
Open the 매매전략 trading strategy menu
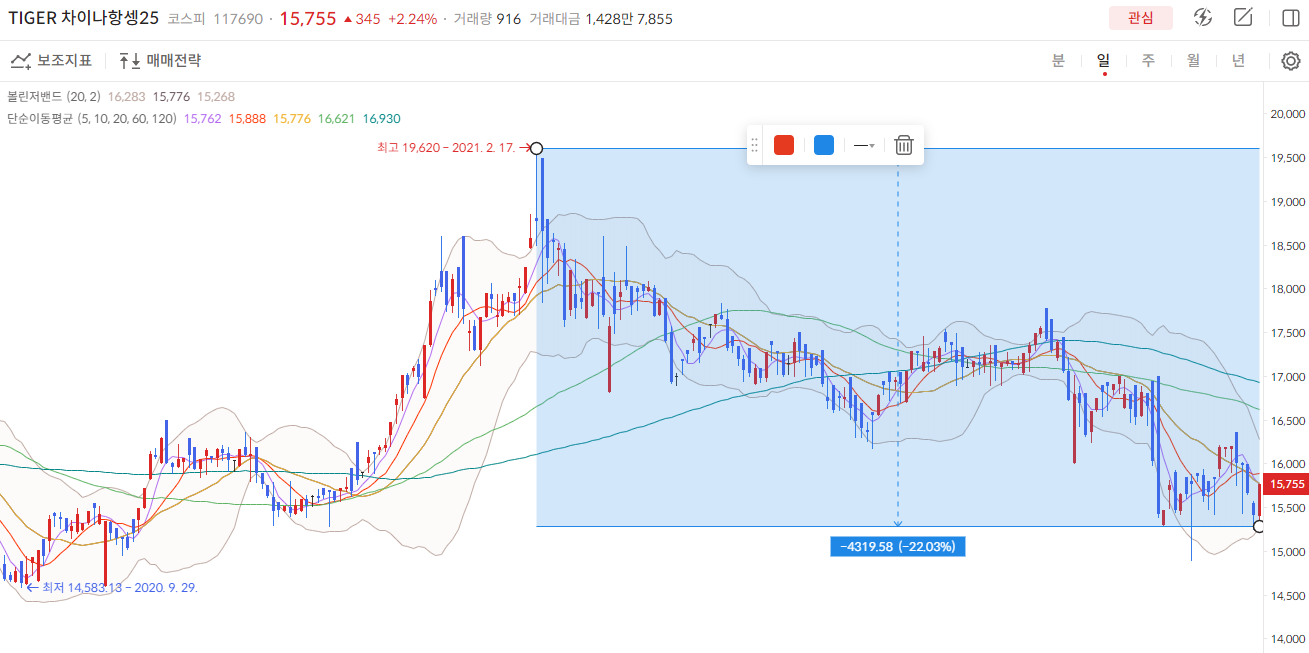click(160, 61)
